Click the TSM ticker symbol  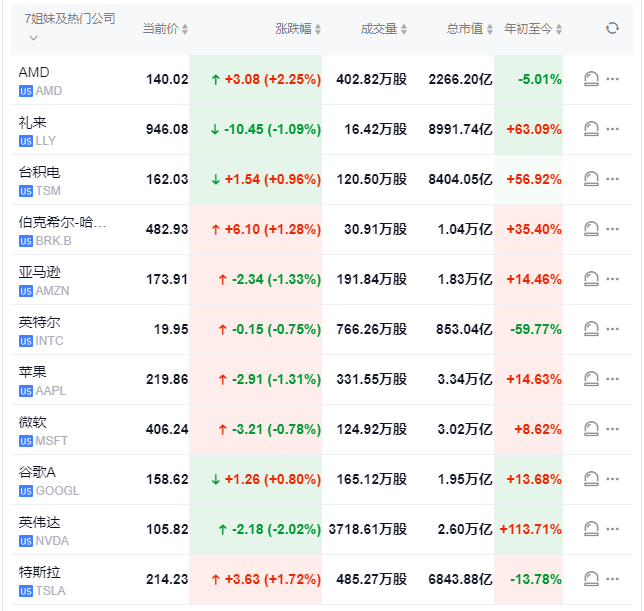click(48, 191)
